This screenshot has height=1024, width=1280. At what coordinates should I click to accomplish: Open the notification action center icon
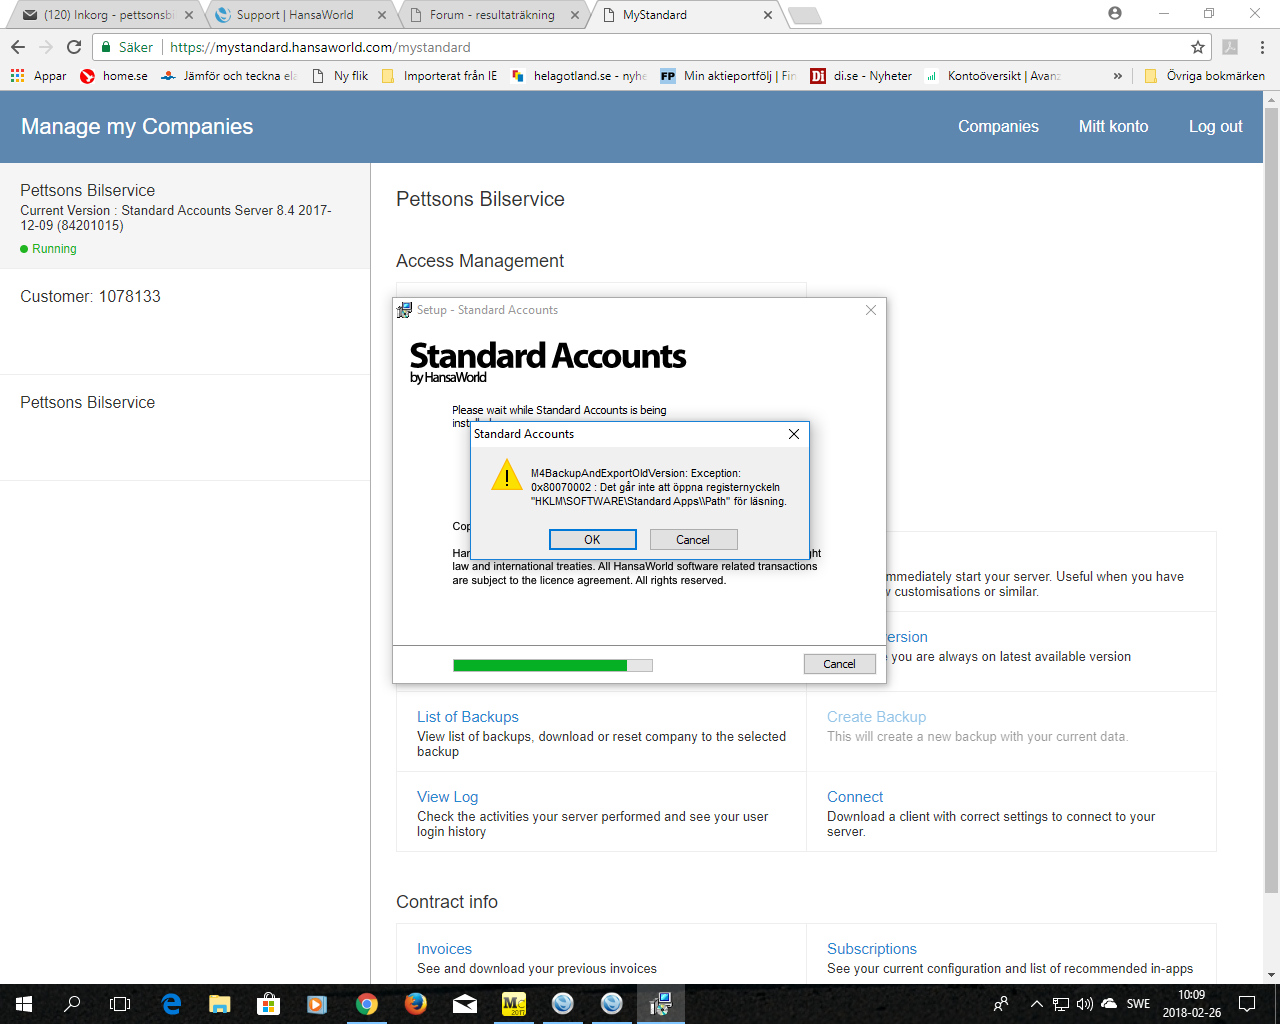1247,1004
